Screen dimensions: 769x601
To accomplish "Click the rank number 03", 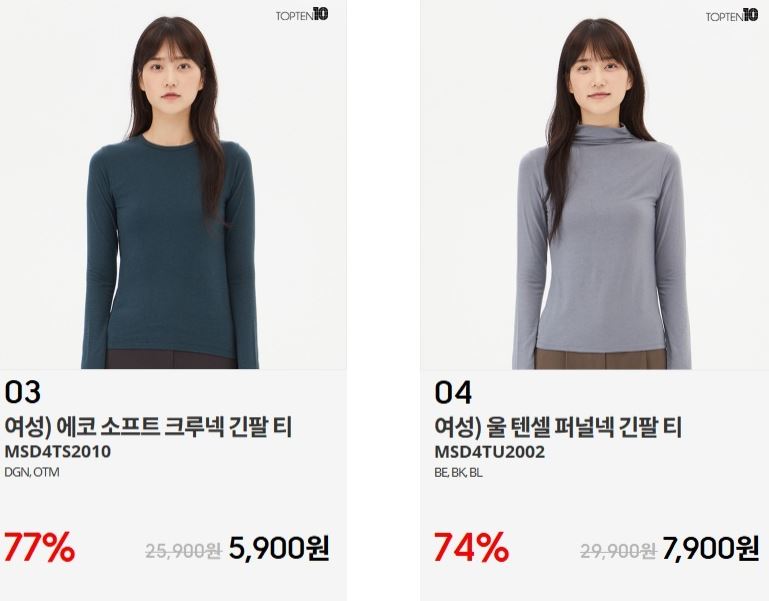I will (x=23, y=392).
